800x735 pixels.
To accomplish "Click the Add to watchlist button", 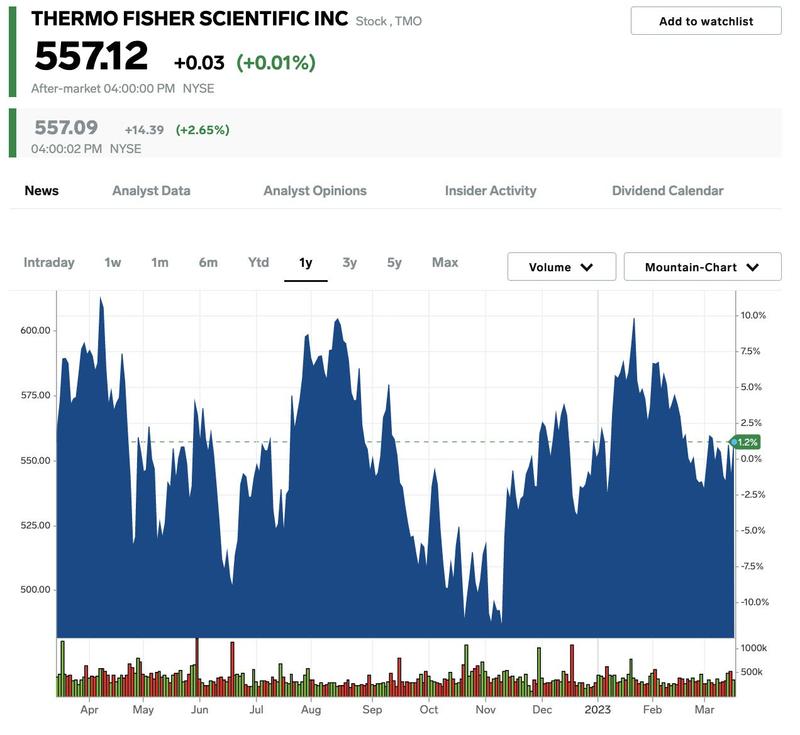I will [706, 21].
